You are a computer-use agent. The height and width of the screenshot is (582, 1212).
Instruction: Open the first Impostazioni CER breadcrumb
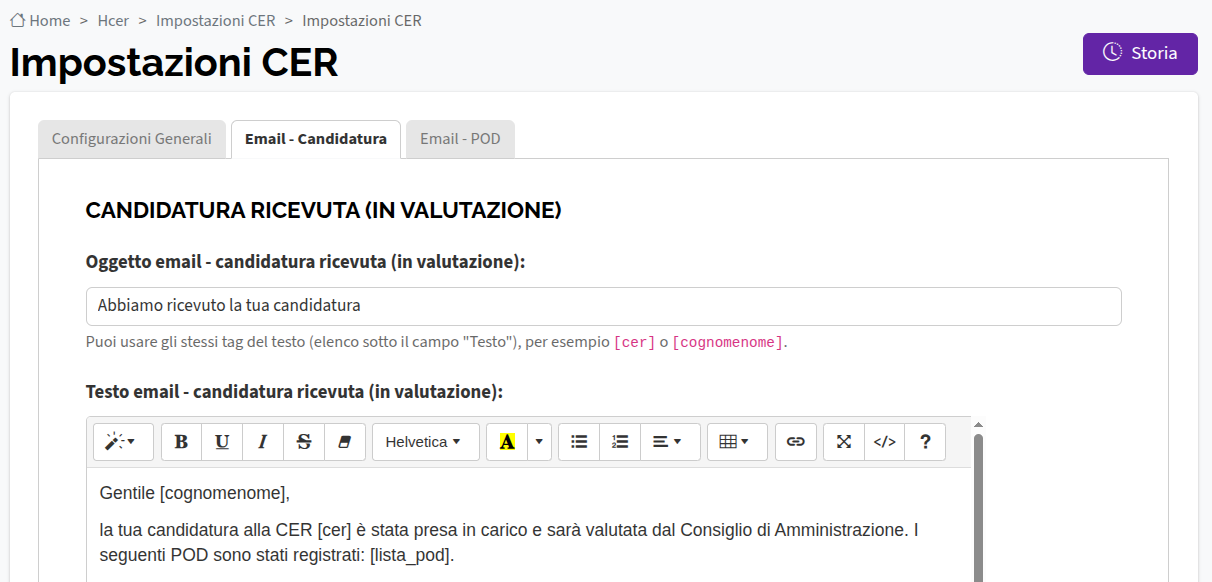(x=216, y=20)
